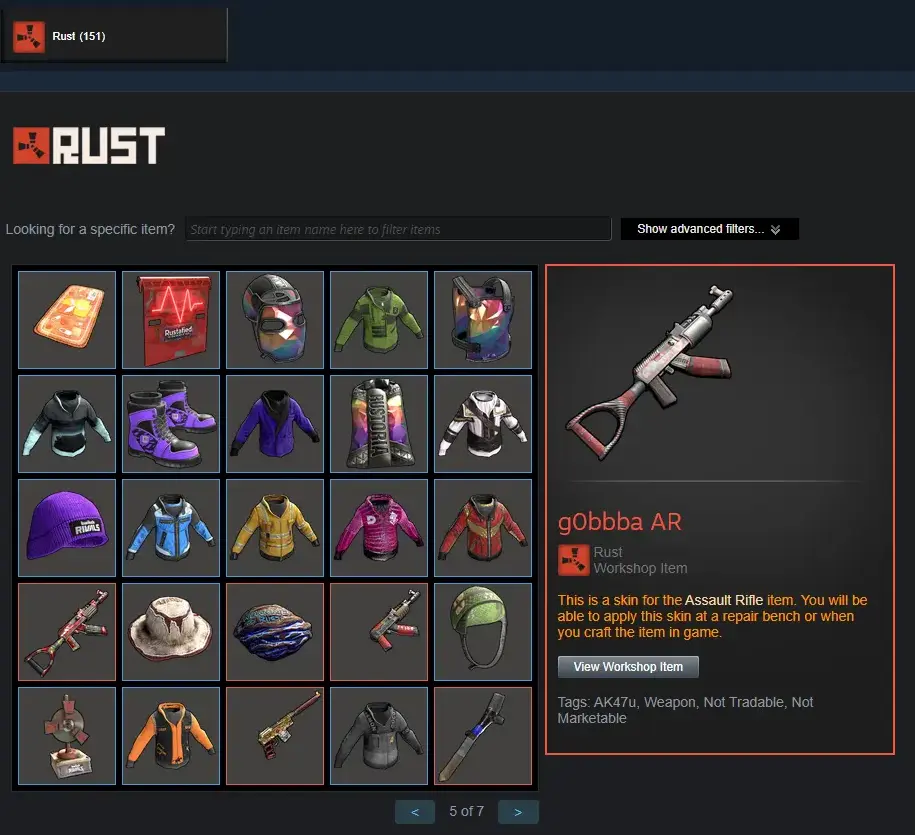Screen dimensions: 915x835
Task: Select the Rustoria chest plate item
Action: pos(379,424)
